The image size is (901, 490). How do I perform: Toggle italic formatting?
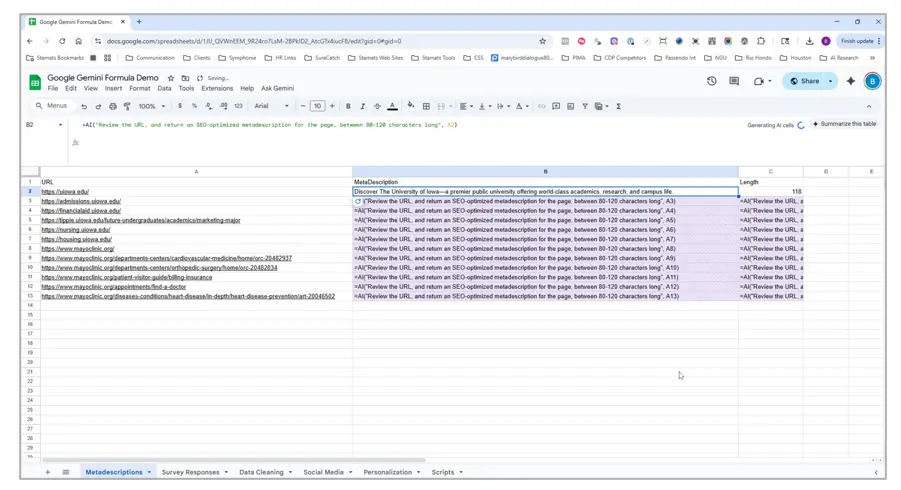362,106
